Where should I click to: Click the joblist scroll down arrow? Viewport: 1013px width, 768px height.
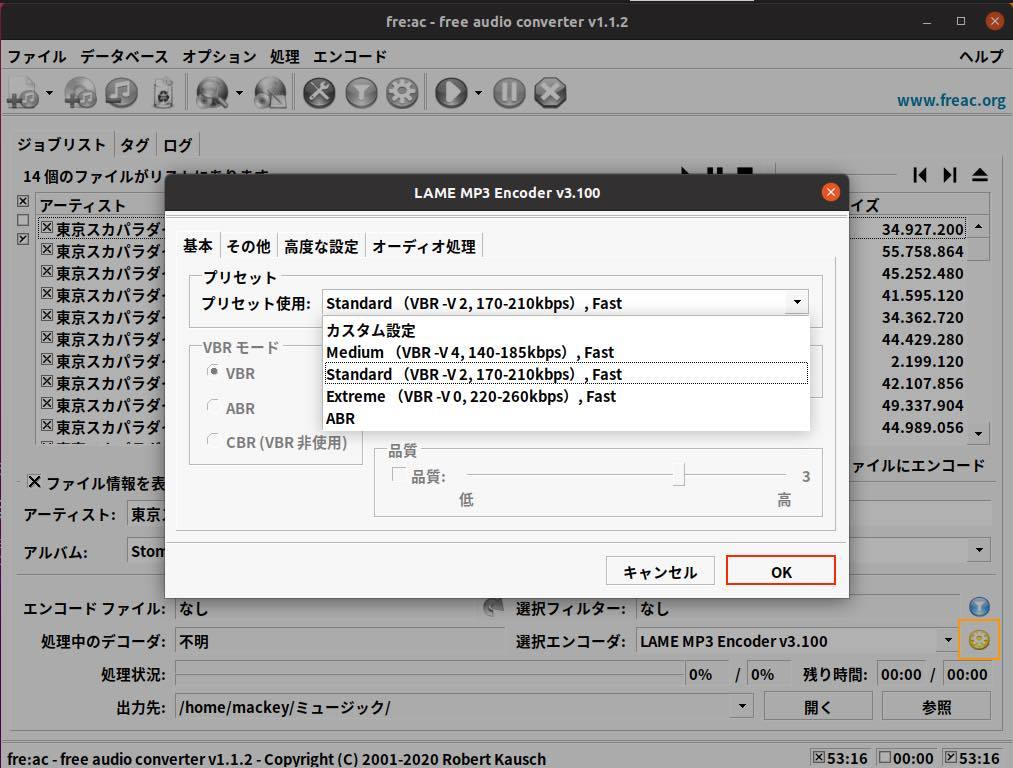tap(979, 433)
